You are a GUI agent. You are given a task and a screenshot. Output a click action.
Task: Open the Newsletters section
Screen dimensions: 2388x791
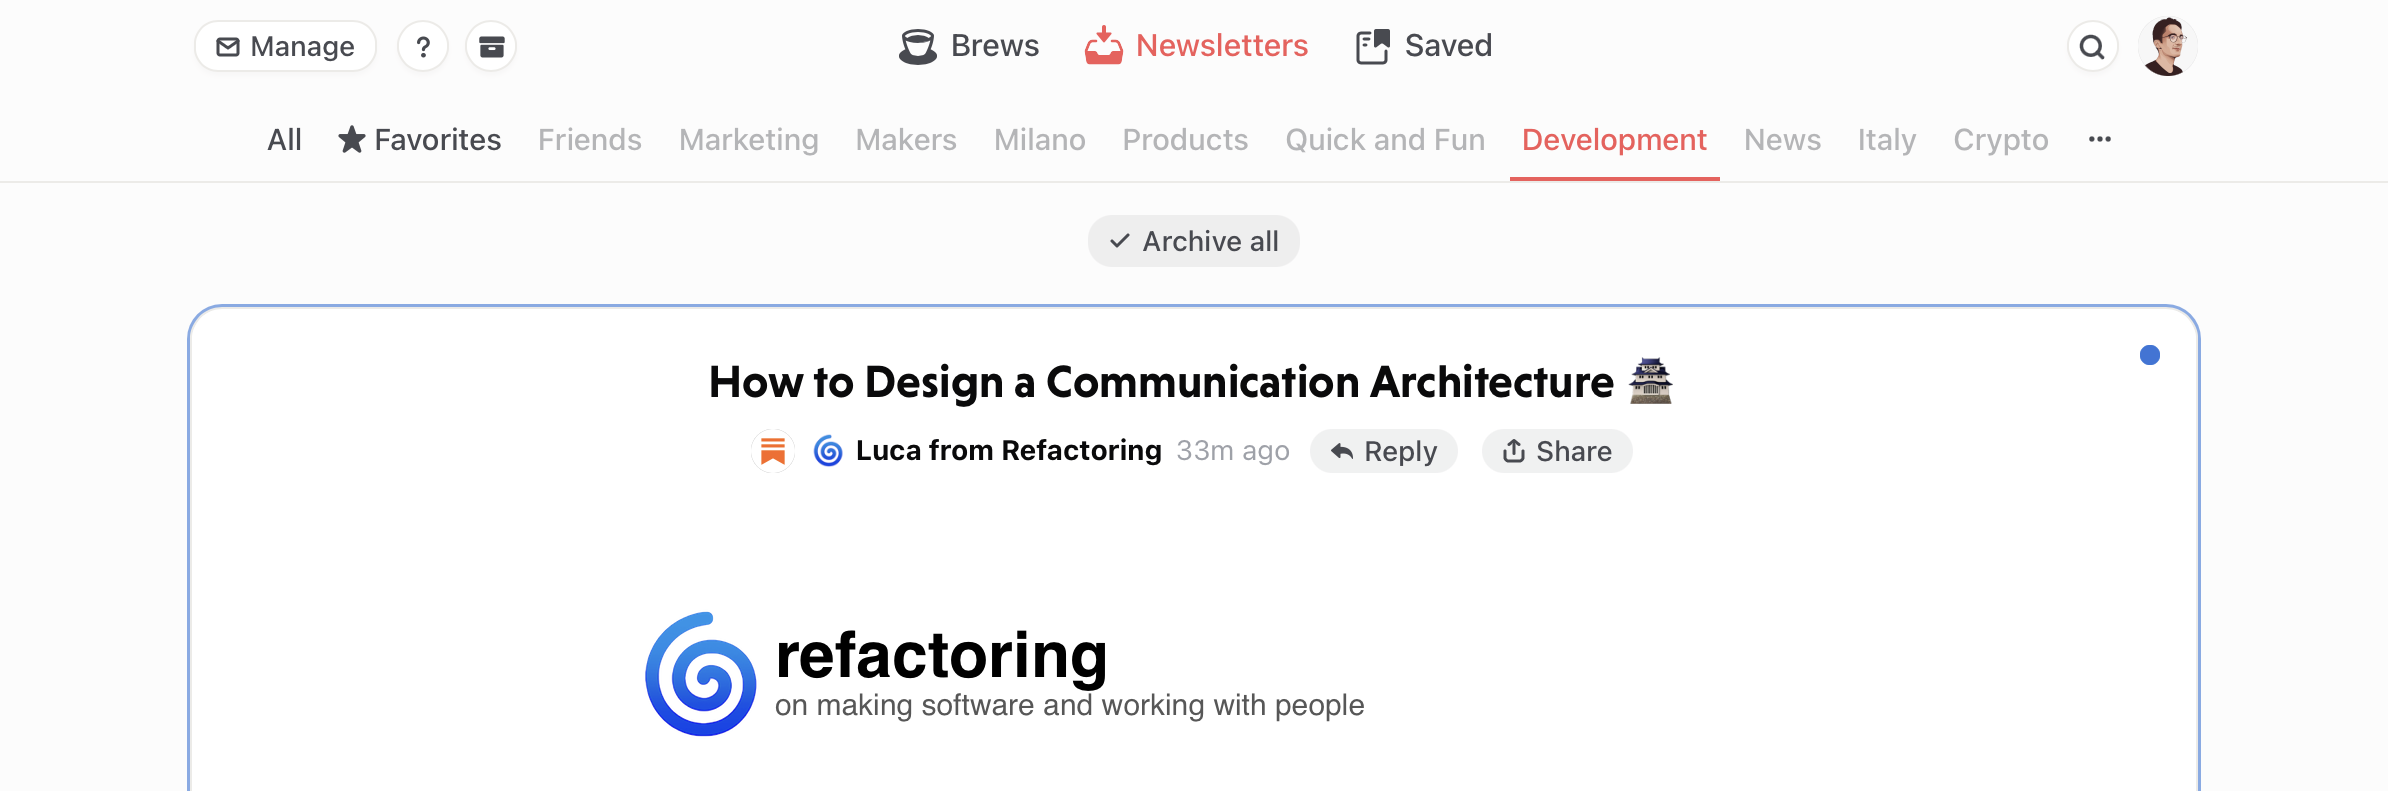pos(1196,46)
